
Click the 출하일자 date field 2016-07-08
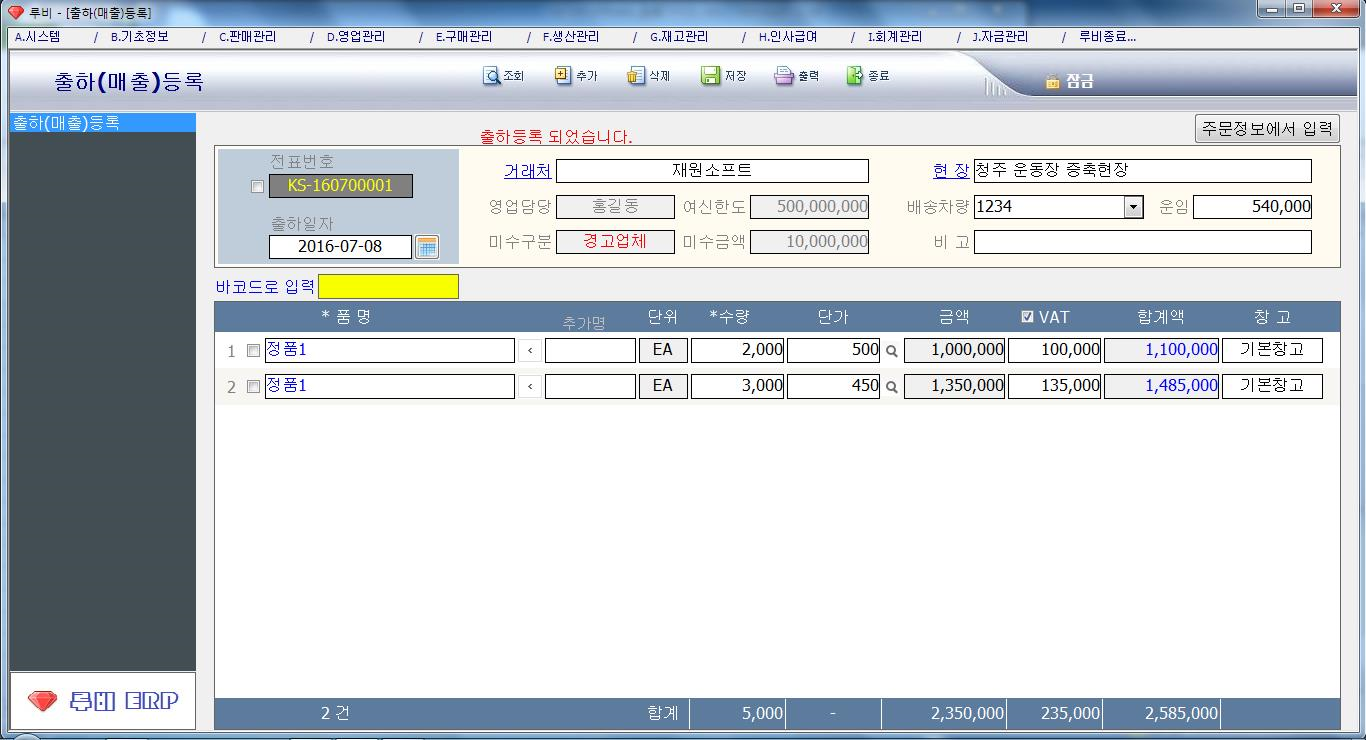340,247
